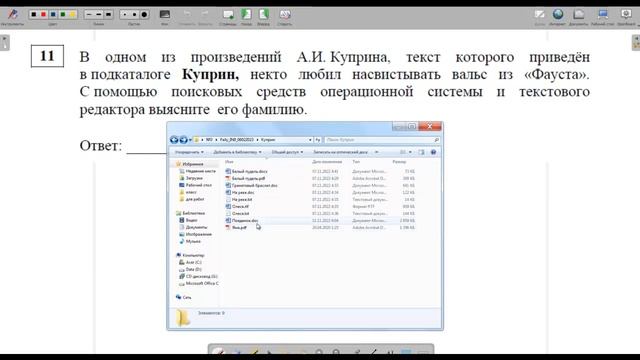Expand the right library panel tab
This screenshot has width=640, height=360.
pos(636,42)
